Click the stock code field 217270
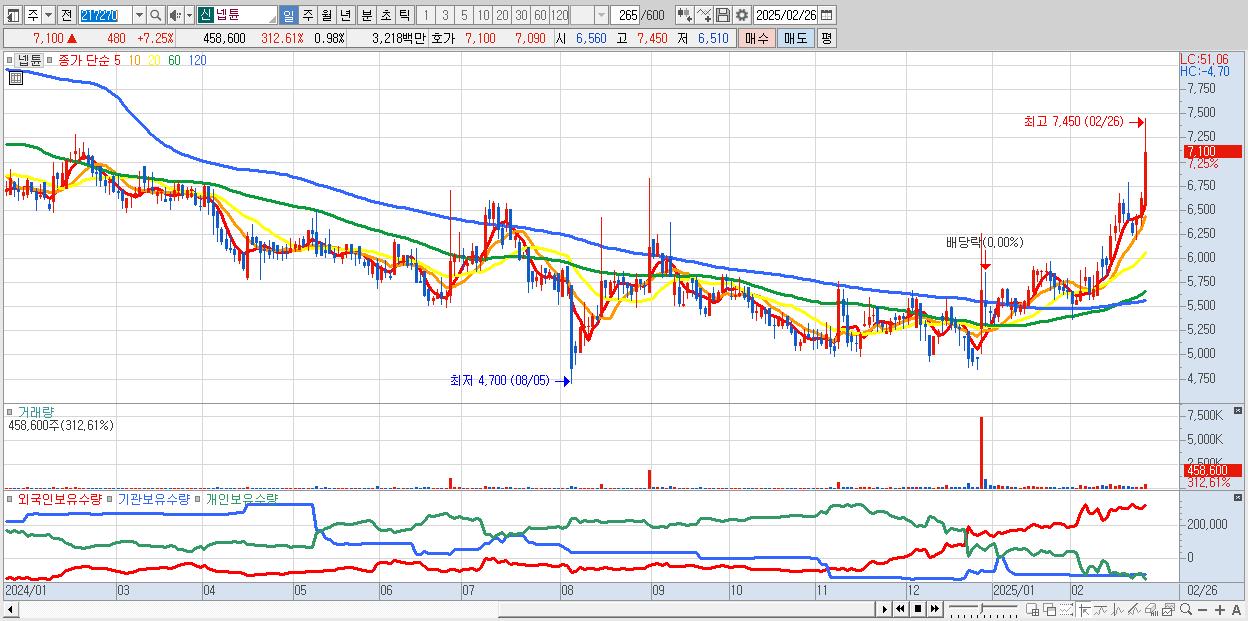 (105, 15)
